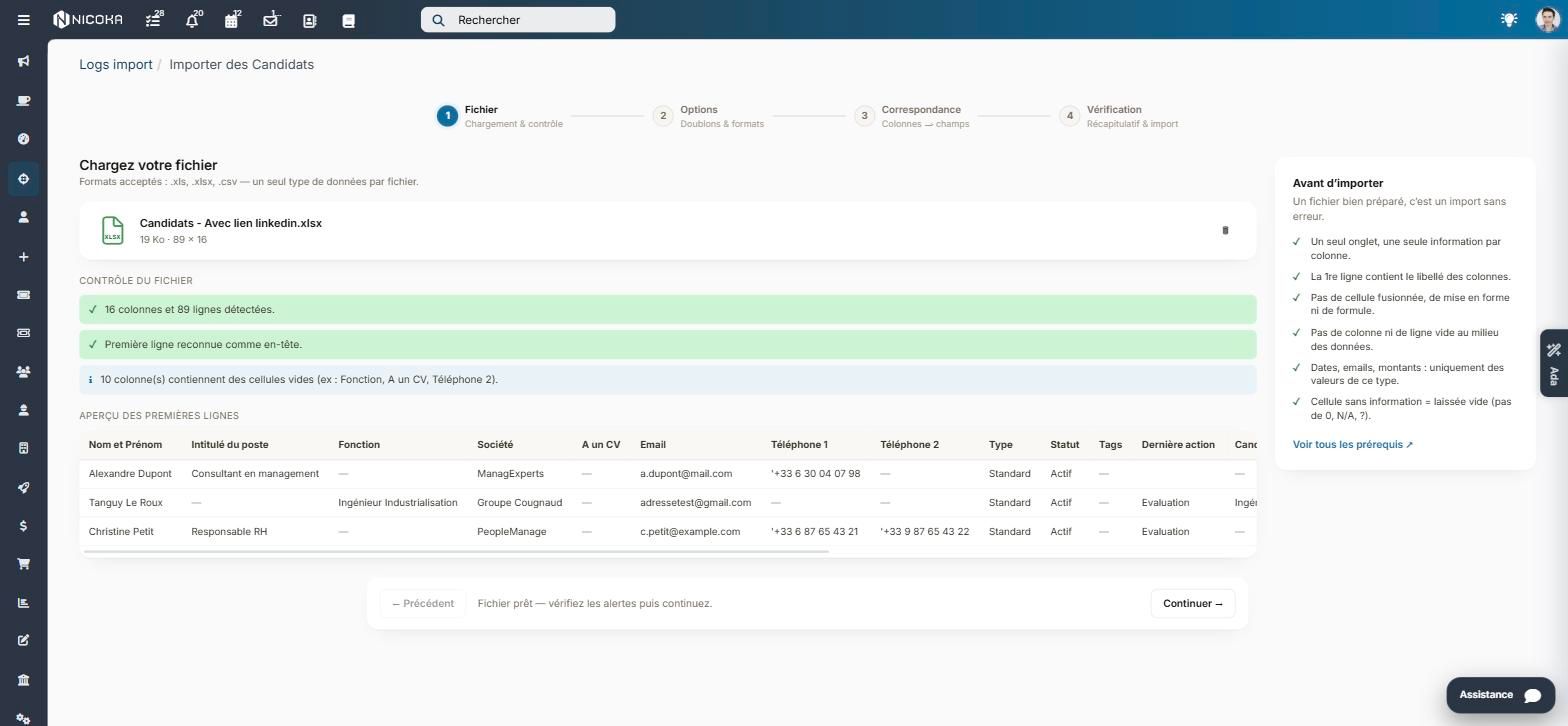1568x726 pixels.
Task: Click the Logs import breadcrumb link
Action: click(x=116, y=64)
